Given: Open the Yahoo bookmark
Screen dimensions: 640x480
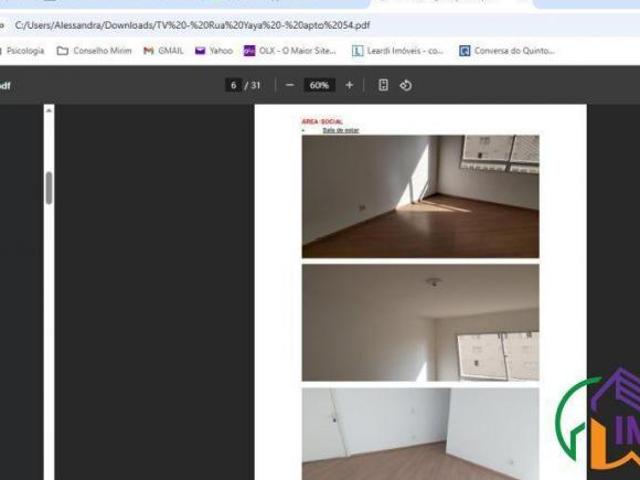Looking at the screenshot, I should point(214,51).
